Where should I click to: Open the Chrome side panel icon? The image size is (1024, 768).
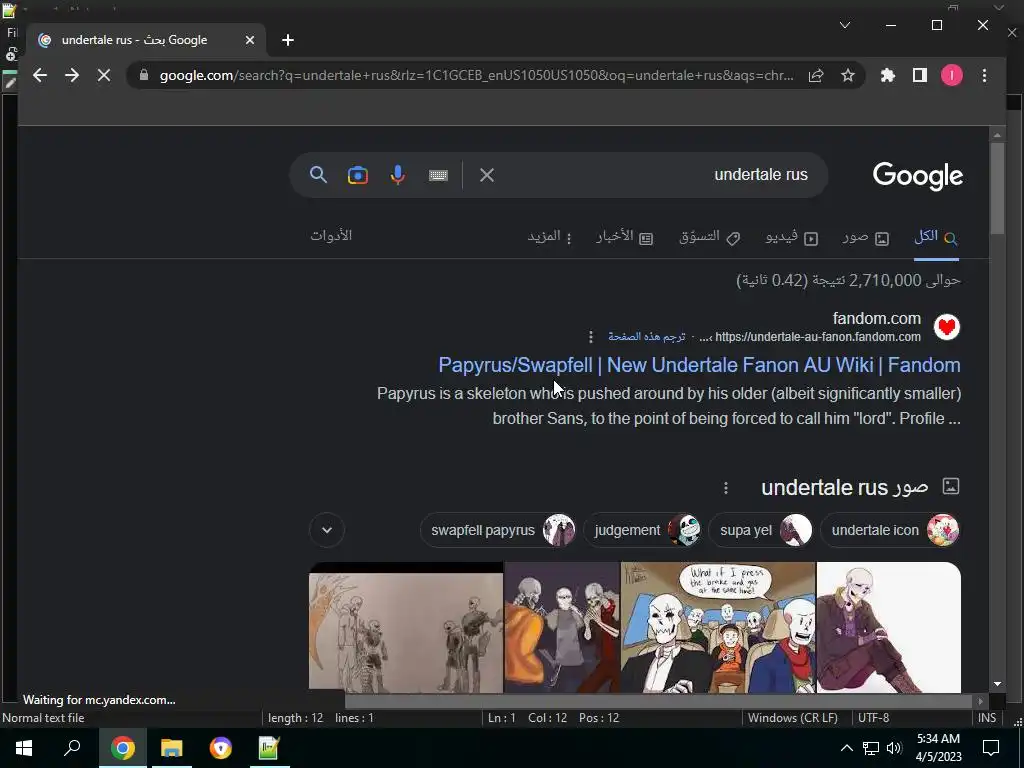click(920, 75)
